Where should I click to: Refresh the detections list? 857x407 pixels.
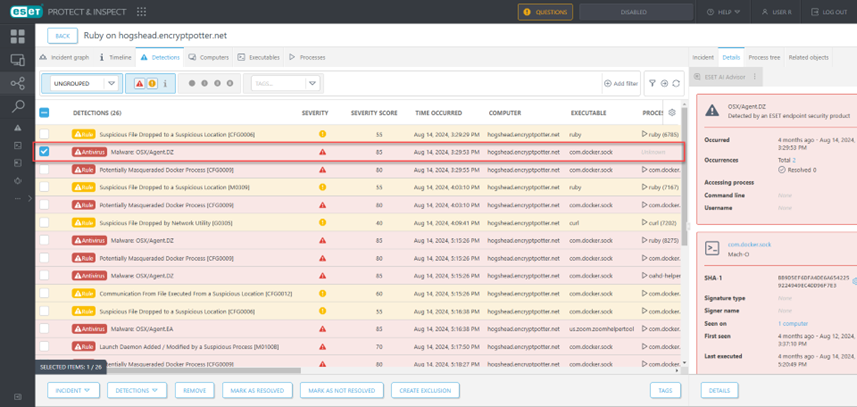coord(677,84)
